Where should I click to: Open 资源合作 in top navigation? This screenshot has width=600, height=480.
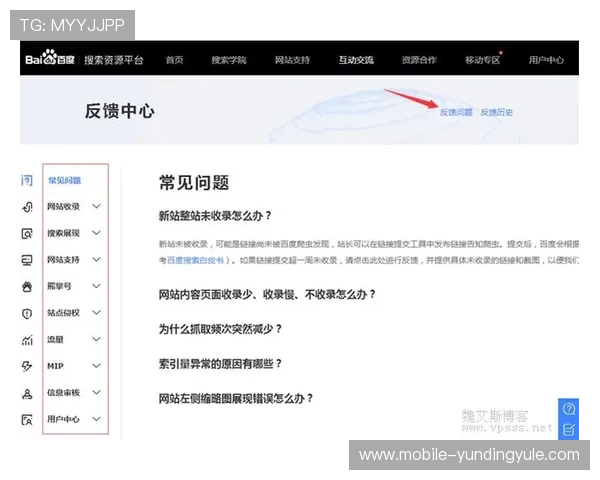419,60
